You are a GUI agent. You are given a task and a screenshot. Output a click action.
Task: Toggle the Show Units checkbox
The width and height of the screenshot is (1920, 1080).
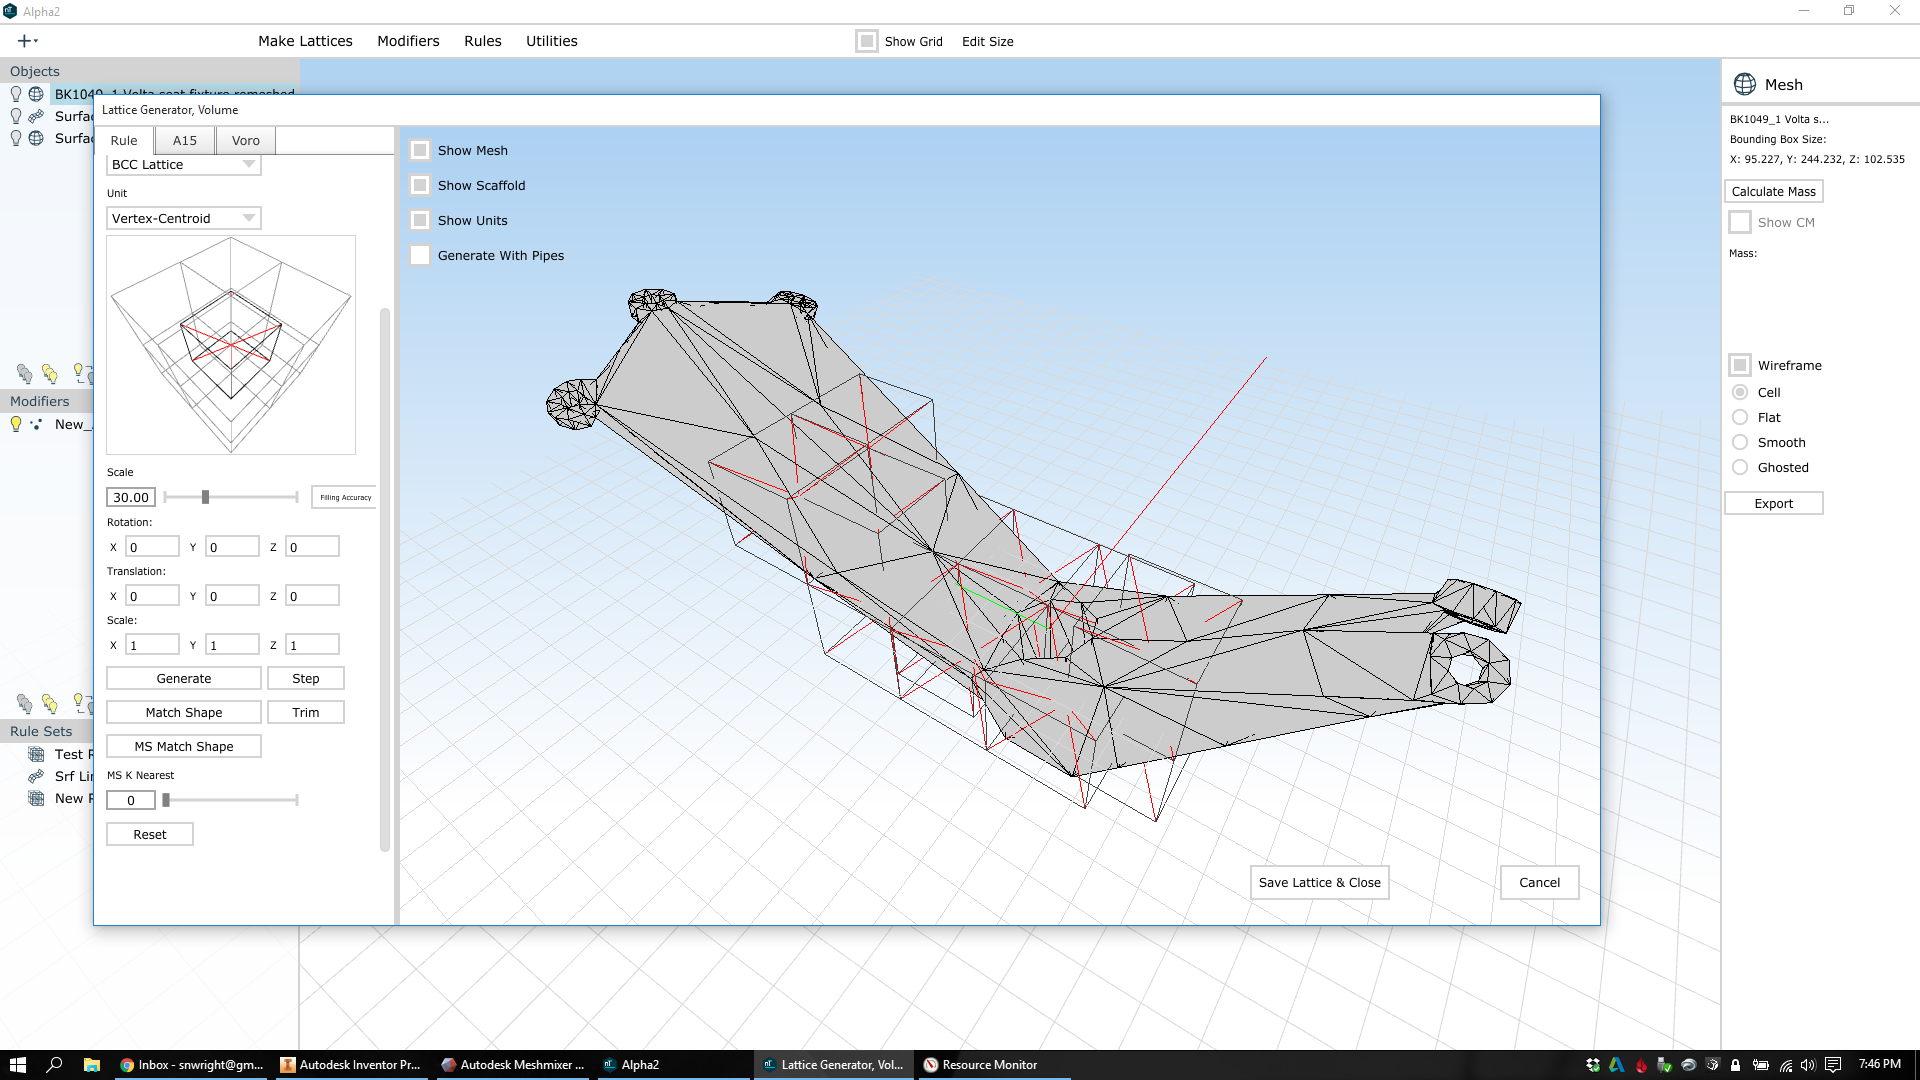click(420, 220)
